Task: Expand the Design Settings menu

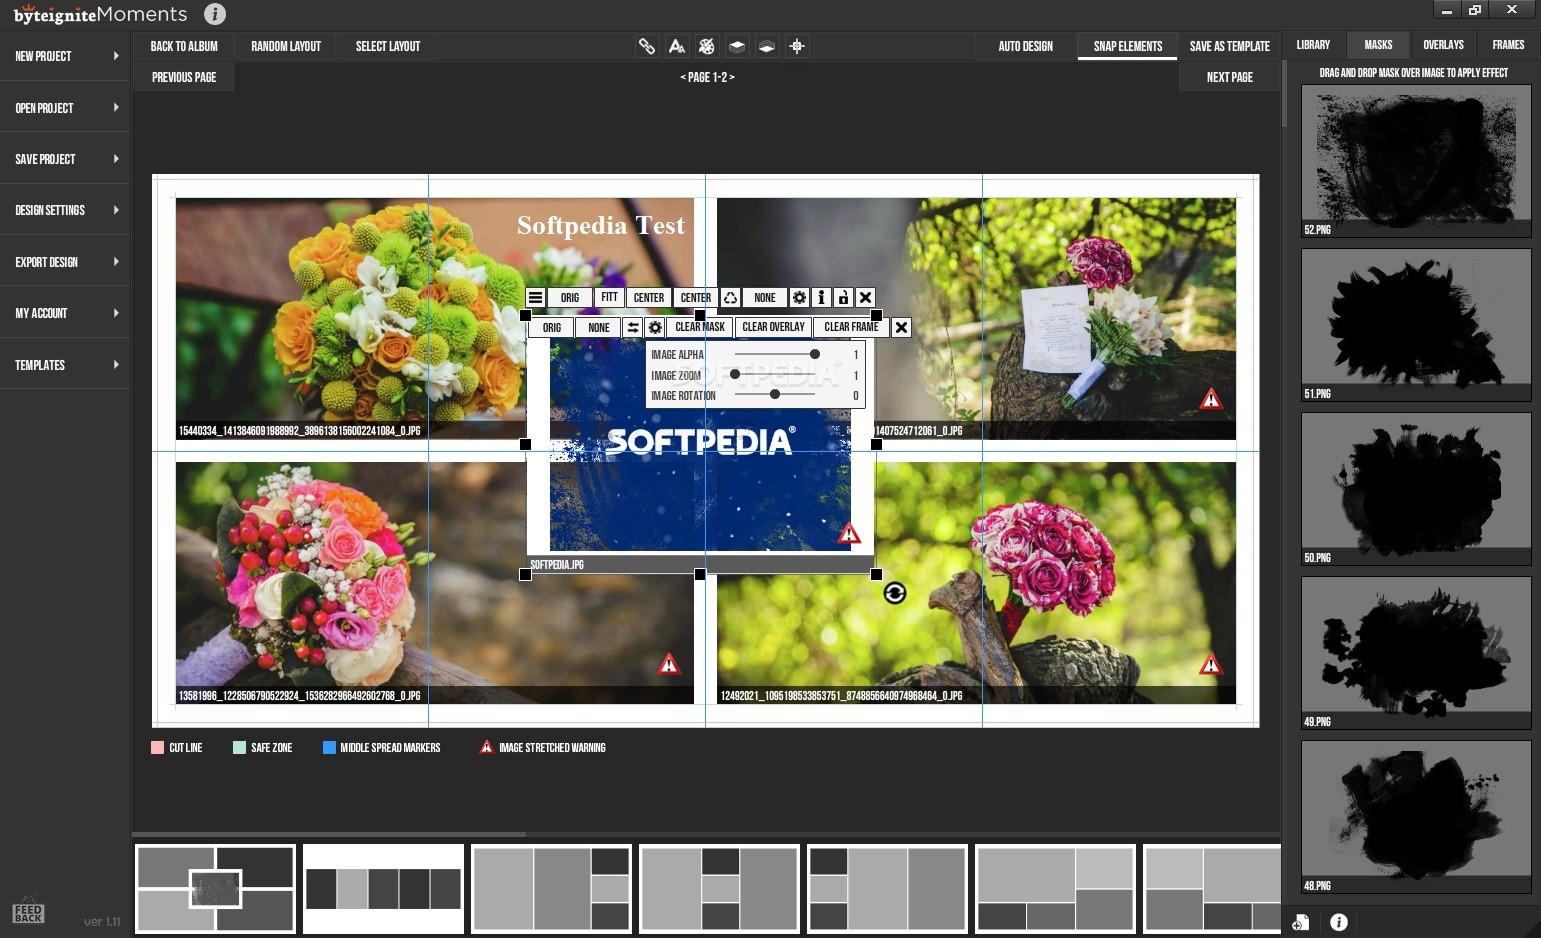Action: point(65,210)
